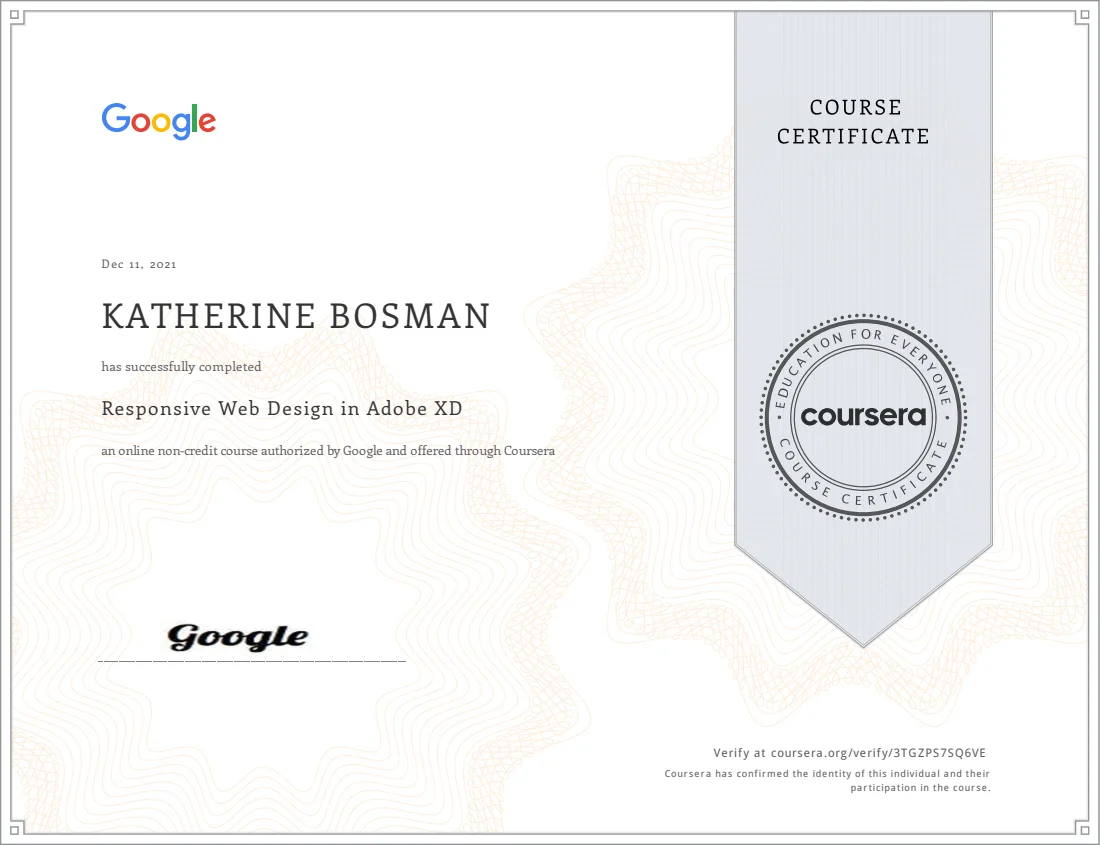This screenshot has height=845, width=1100.
Task: Click the Google logo at top left
Action: click(x=157, y=120)
